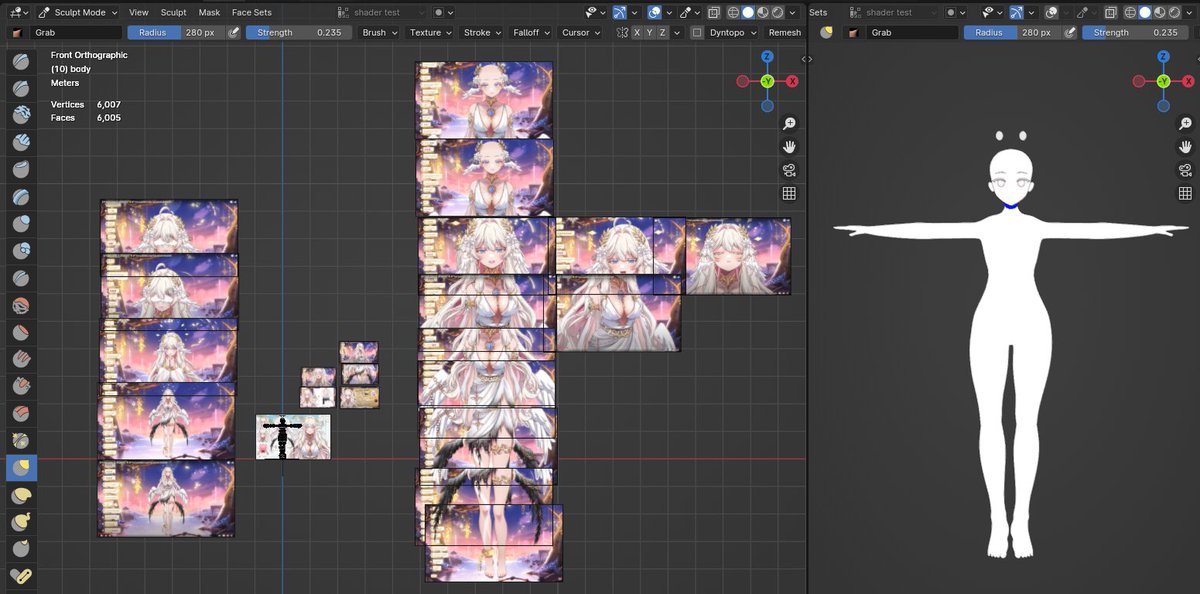Toggle radius pressure sensitivity icon in left header

[234, 33]
